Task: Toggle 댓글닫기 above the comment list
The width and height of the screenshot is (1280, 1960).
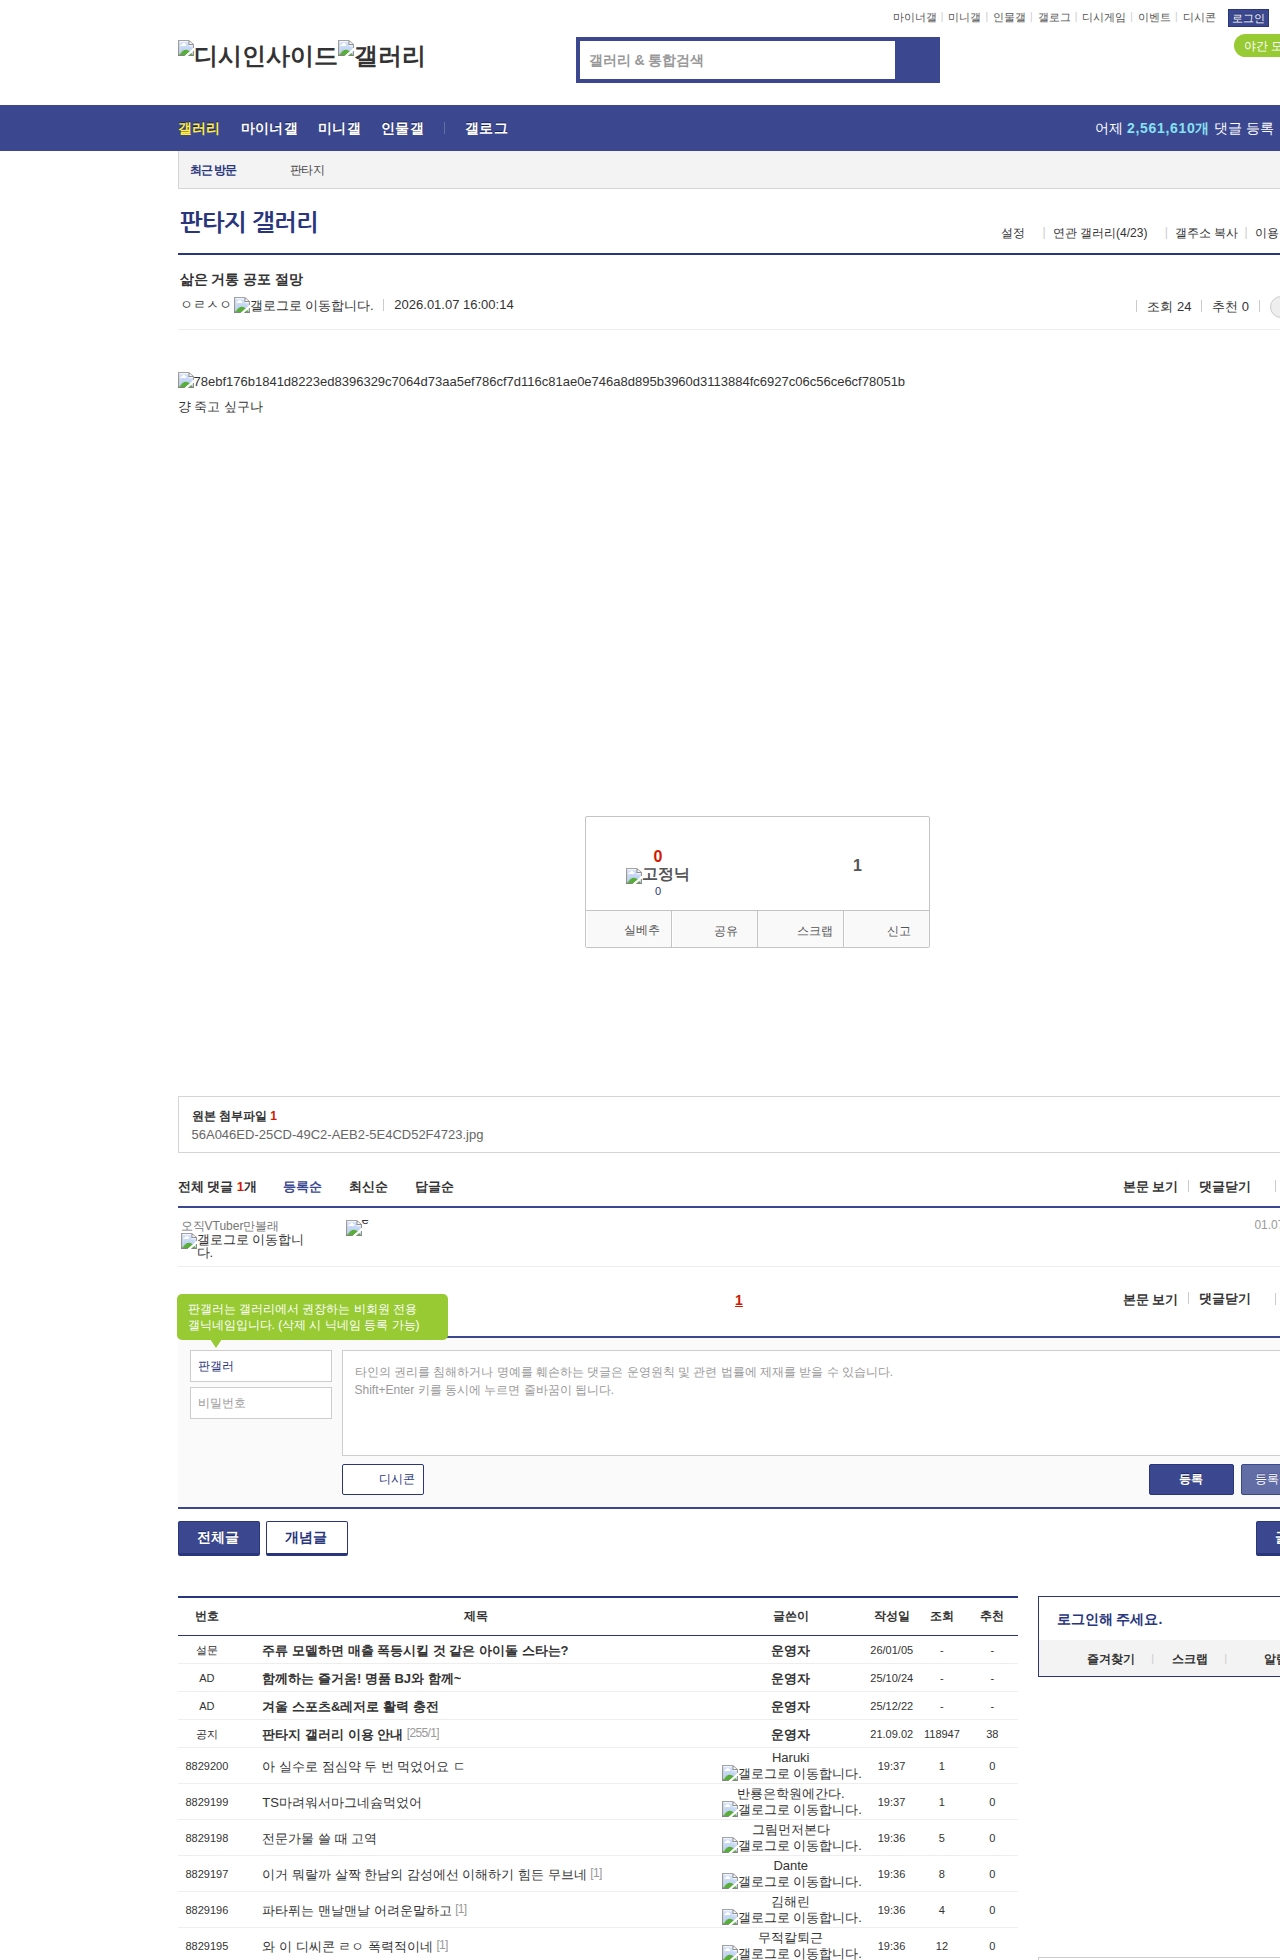Action: (x=1224, y=1187)
